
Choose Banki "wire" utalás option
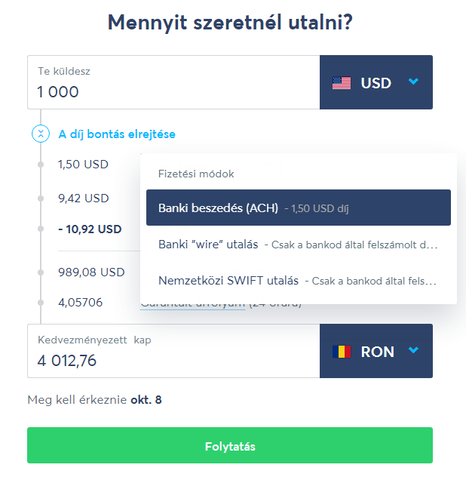[x=298, y=244]
